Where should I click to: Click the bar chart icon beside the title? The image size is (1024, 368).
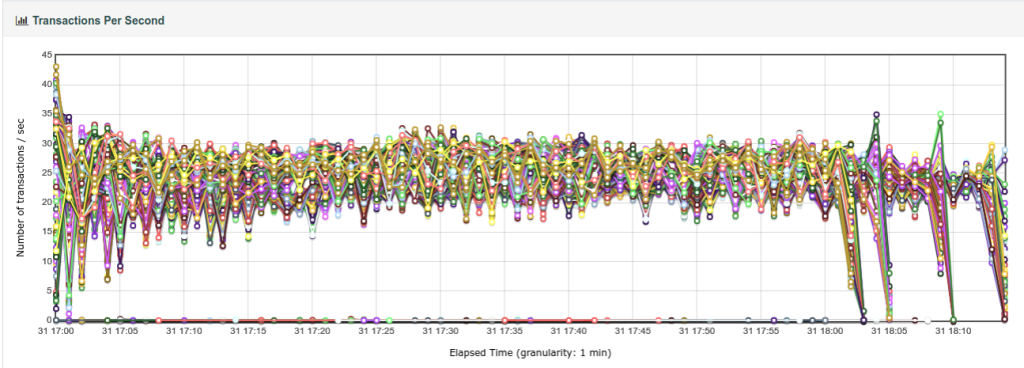tap(22, 21)
